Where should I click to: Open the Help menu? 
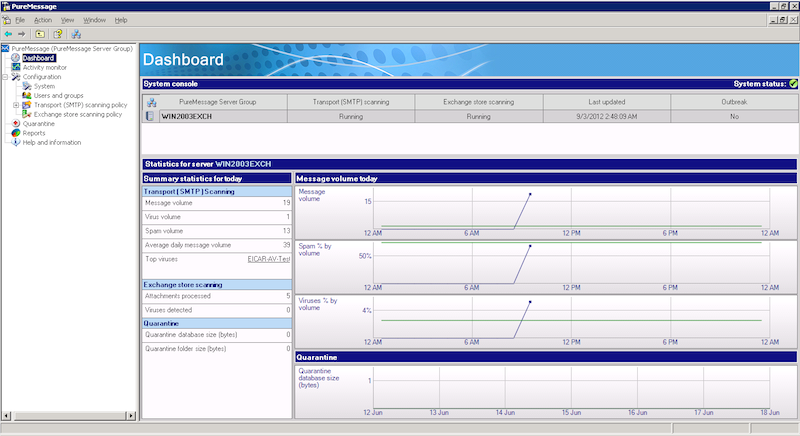click(x=121, y=20)
